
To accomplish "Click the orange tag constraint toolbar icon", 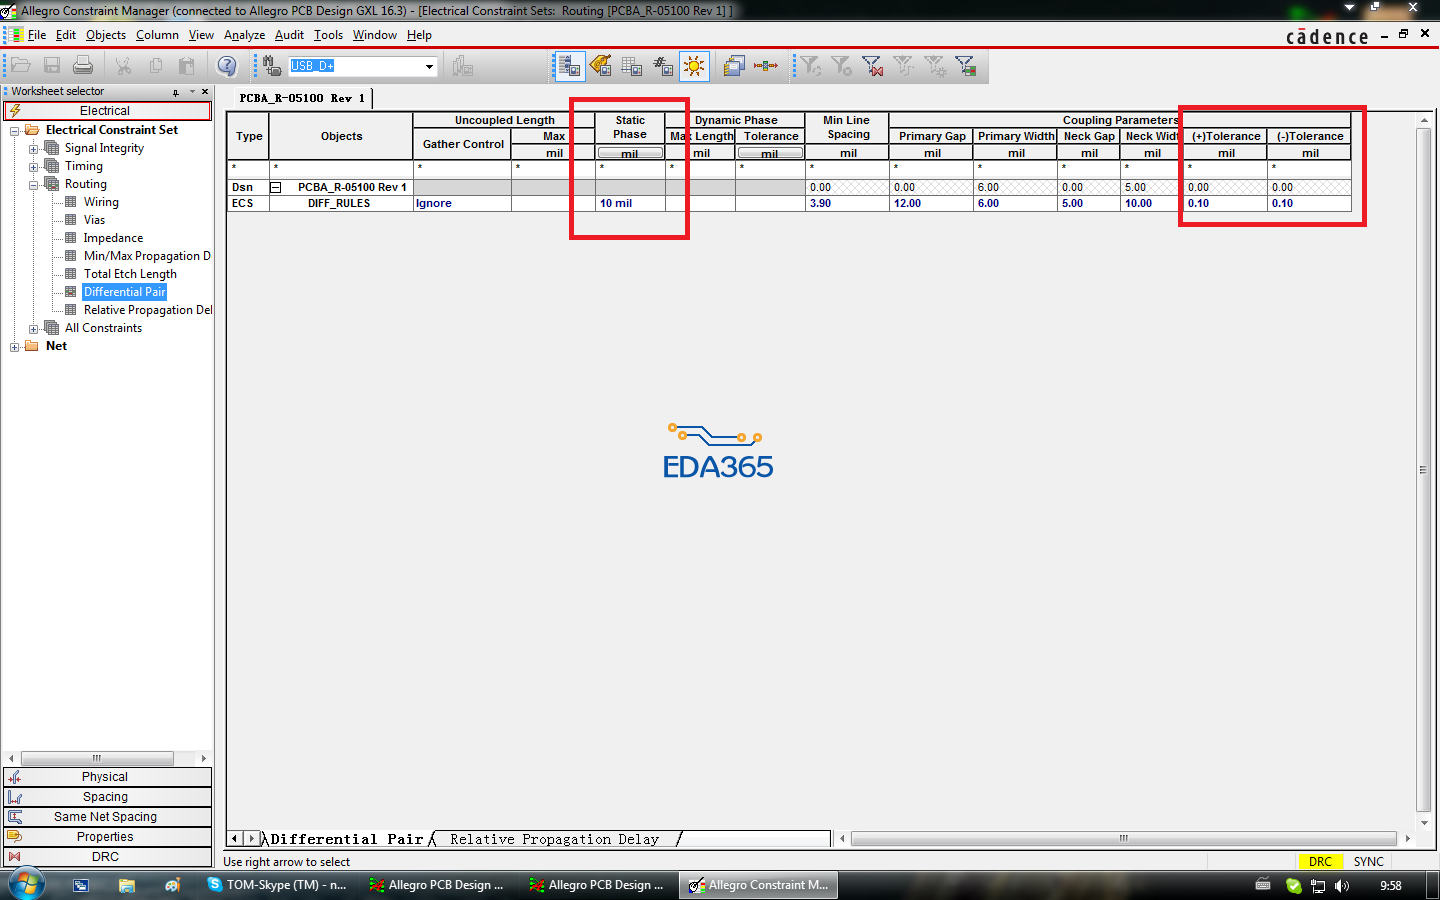I will coord(601,66).
